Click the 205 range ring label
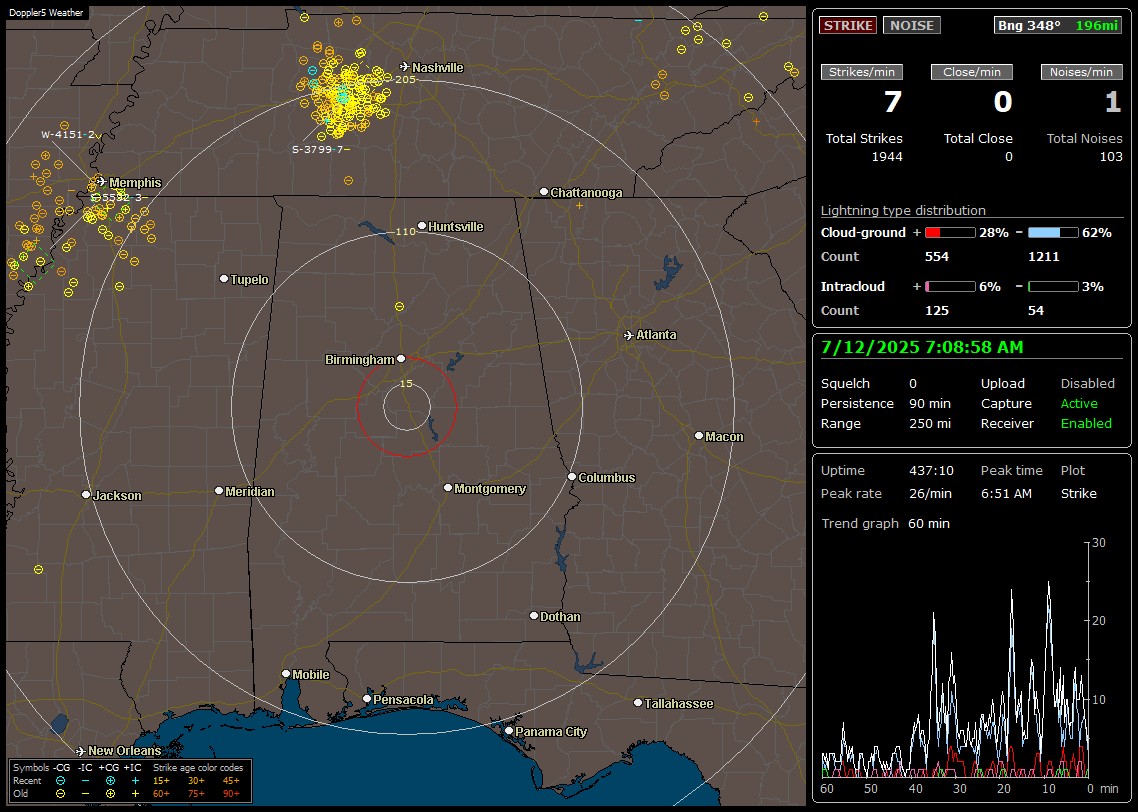The height and width of the screenshot is (812, 1138). [x=406, y=79]
